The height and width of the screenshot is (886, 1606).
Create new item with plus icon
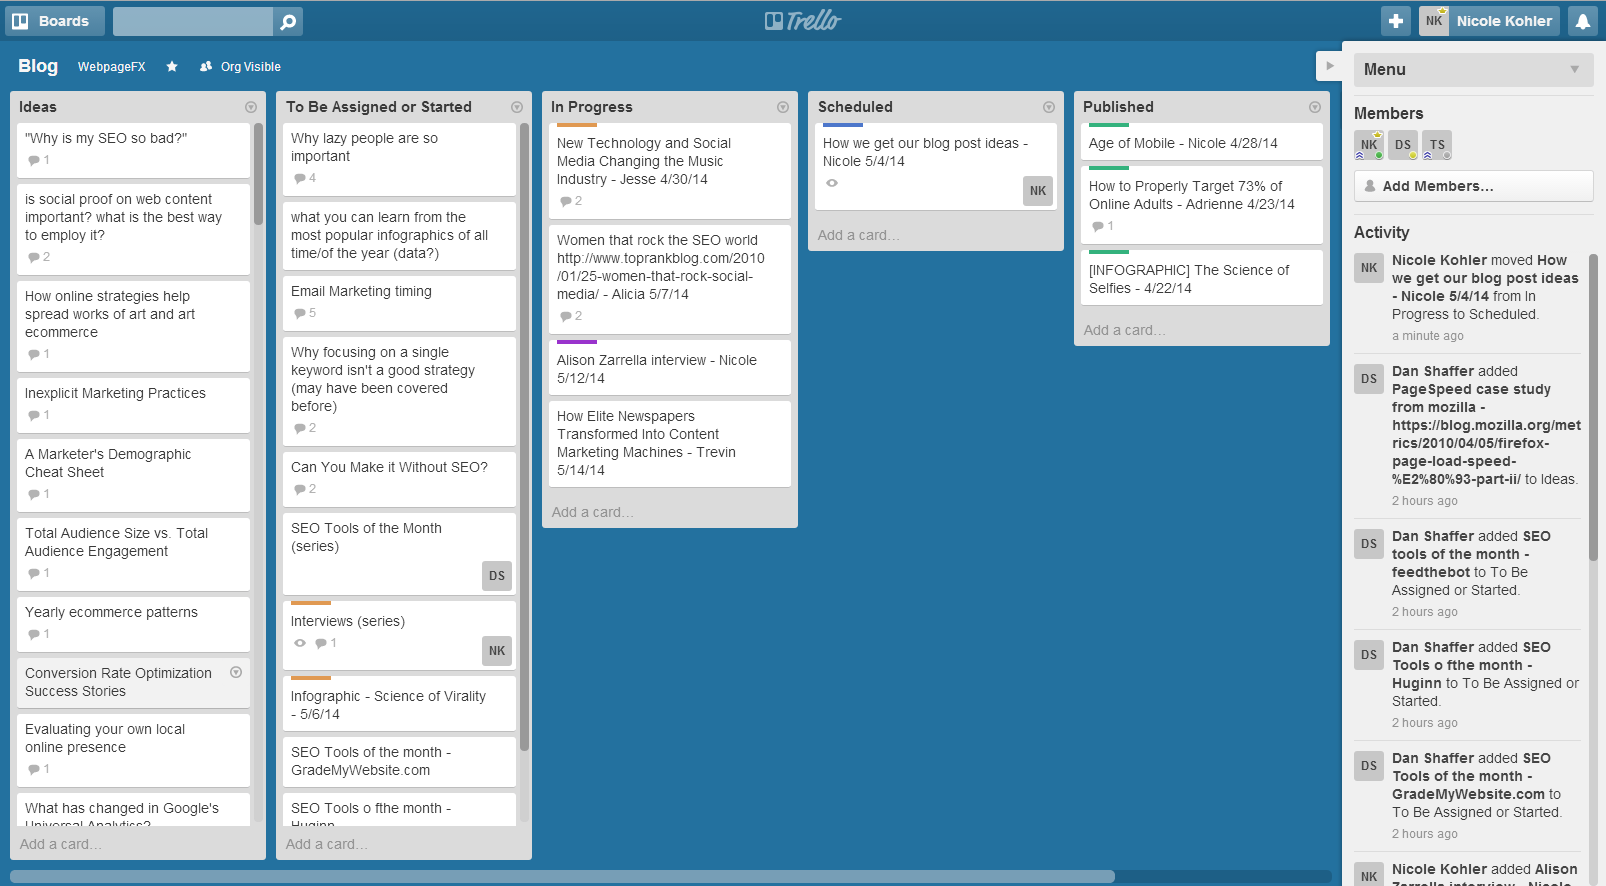pos(1396,21)
